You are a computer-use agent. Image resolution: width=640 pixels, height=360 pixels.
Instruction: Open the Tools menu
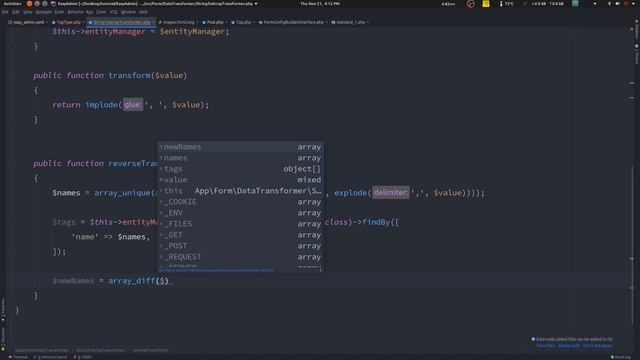point(101,12)
